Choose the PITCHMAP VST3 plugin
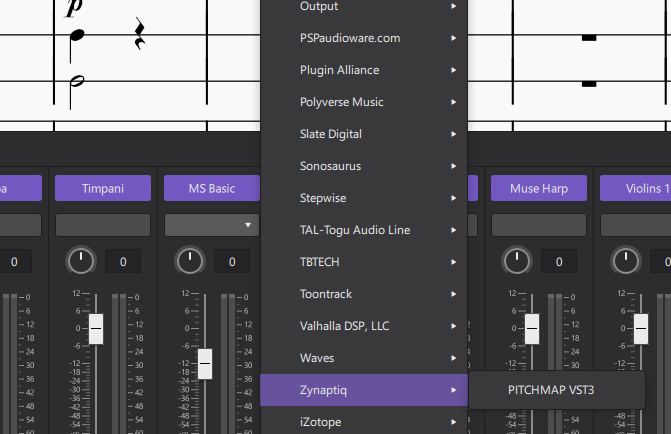Screen dimensions: 671x434 point(557,390)
